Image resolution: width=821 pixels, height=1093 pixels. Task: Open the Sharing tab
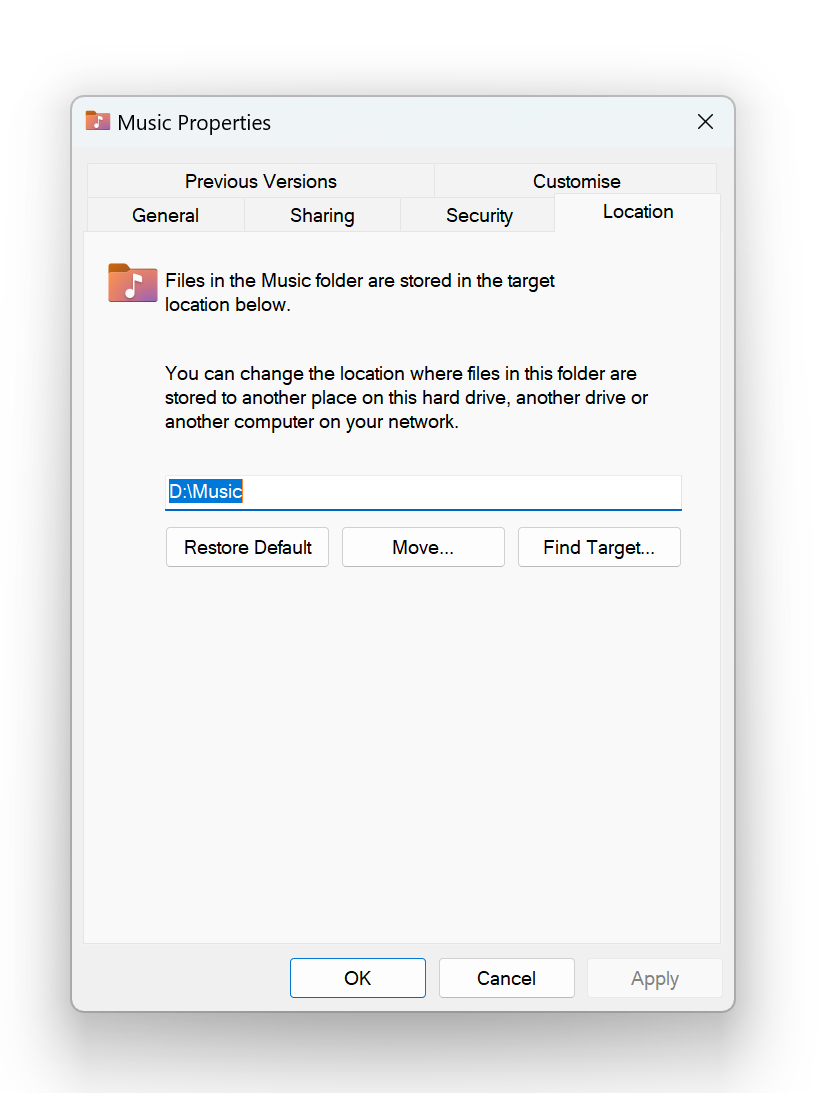coord(322,215)
